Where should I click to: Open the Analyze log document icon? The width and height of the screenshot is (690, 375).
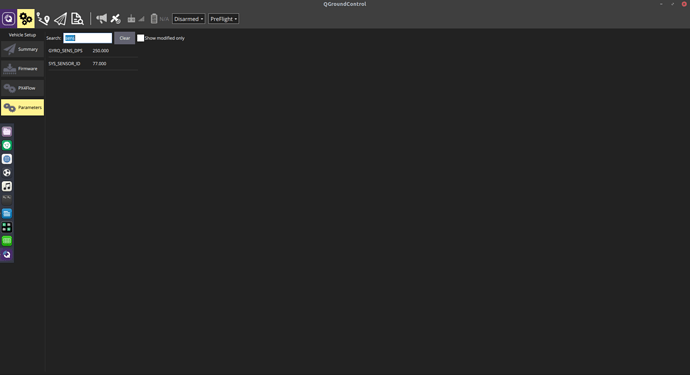pyautogui.click(x=77, y=19)
